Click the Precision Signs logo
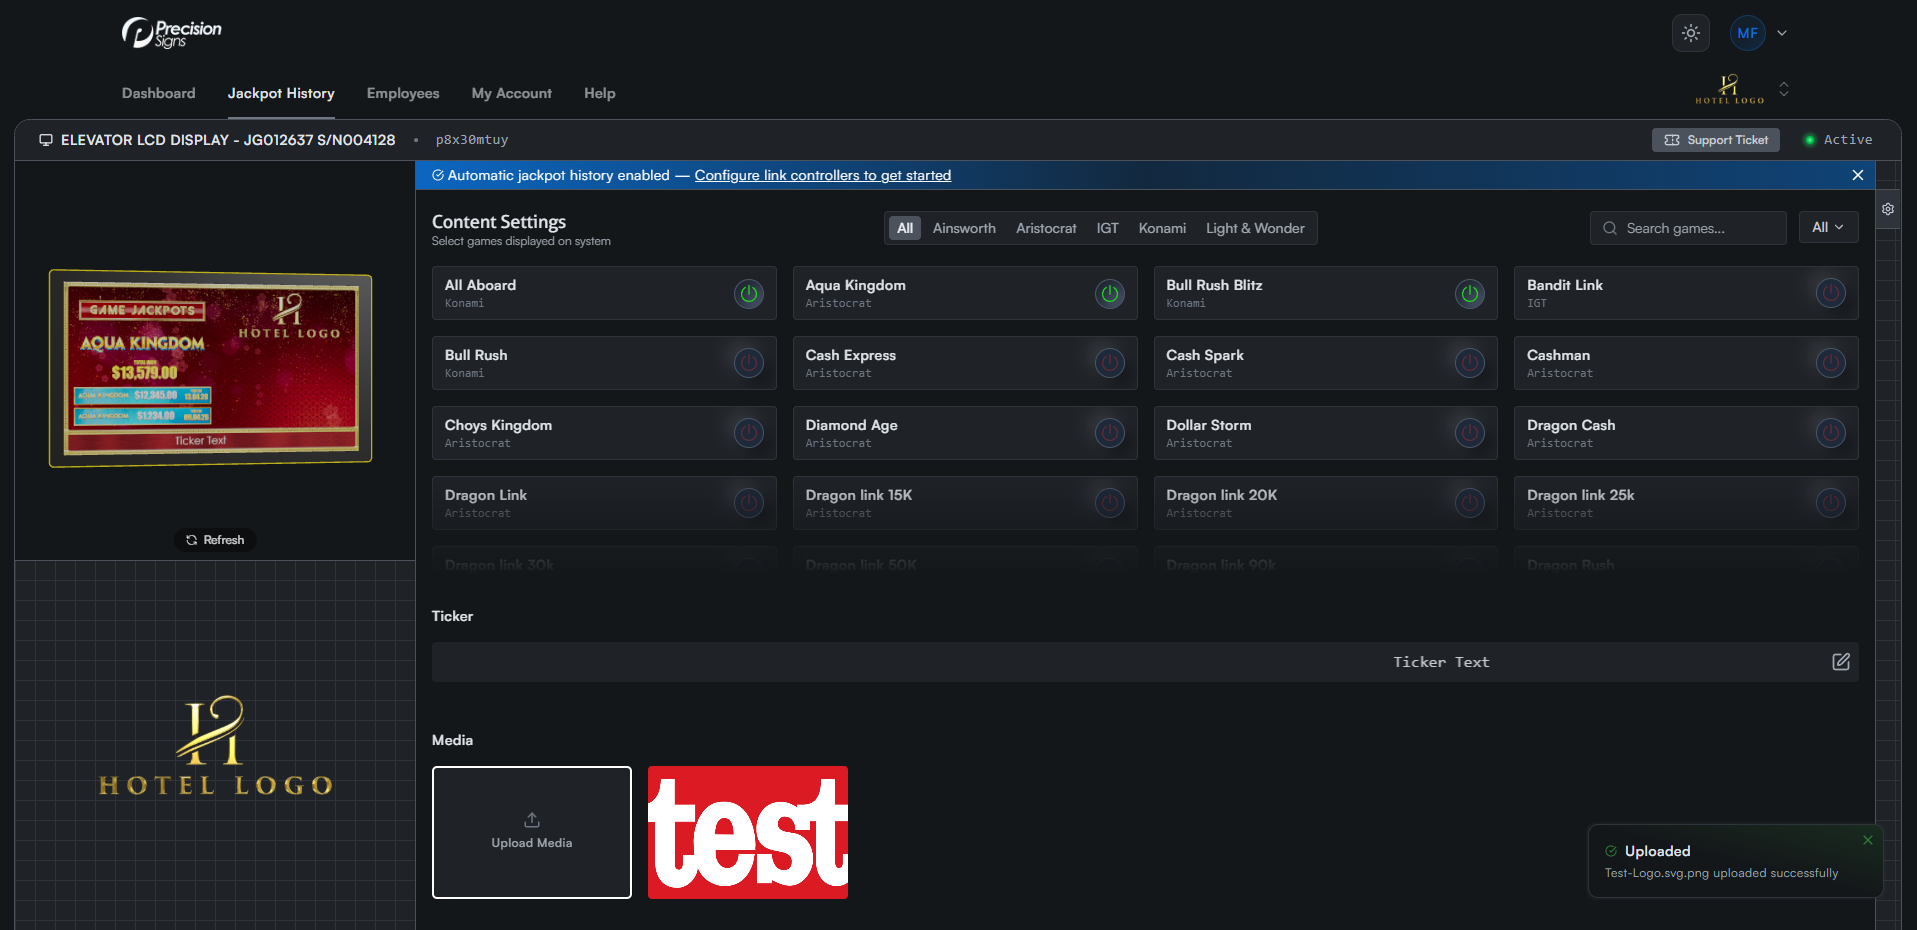Viewport: 1917px width, 930px height. point(172,33)
